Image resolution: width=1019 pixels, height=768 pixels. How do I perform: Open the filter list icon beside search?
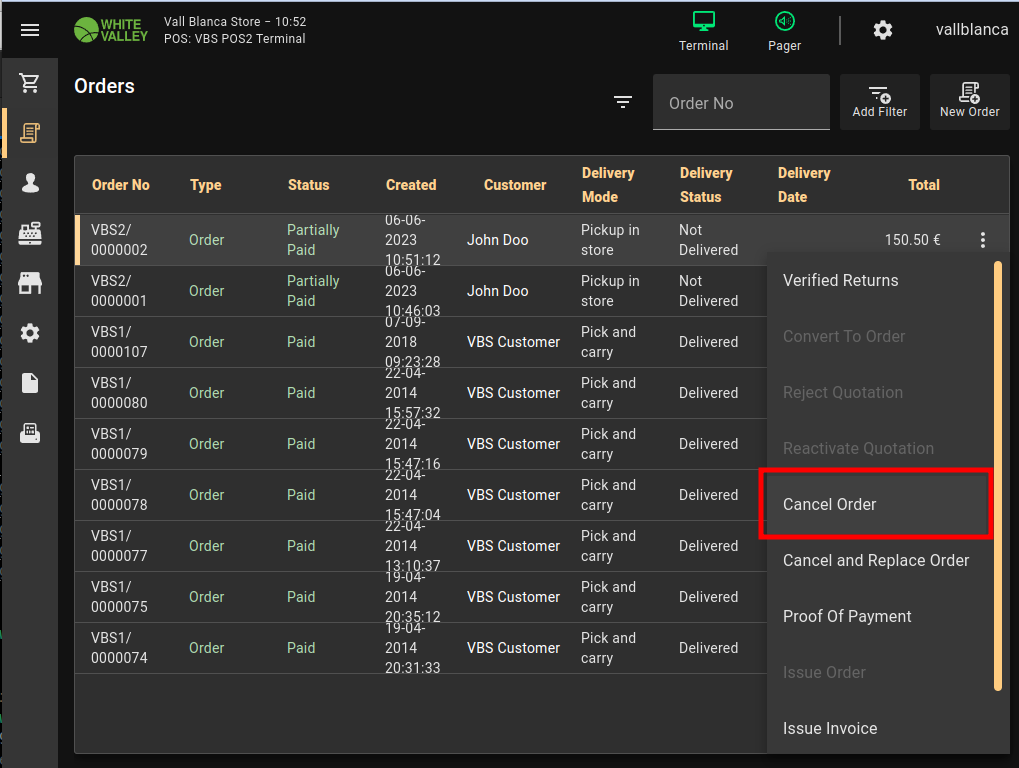pos(623,102)
